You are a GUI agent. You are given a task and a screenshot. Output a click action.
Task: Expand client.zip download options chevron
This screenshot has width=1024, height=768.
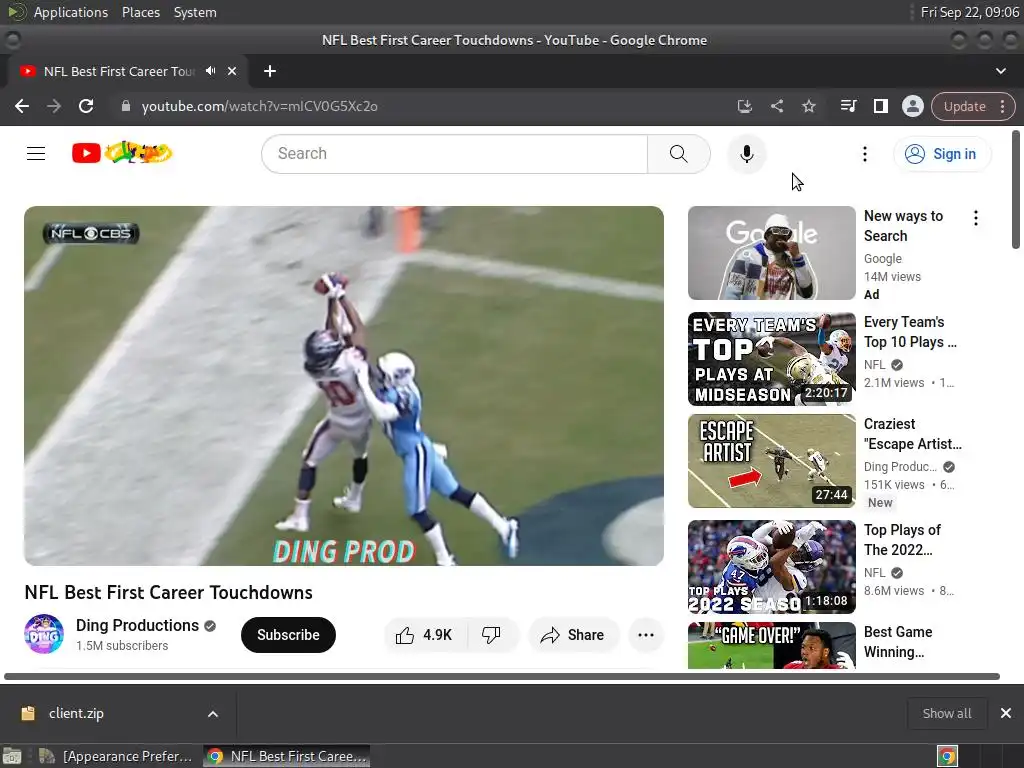click(213, 714)
